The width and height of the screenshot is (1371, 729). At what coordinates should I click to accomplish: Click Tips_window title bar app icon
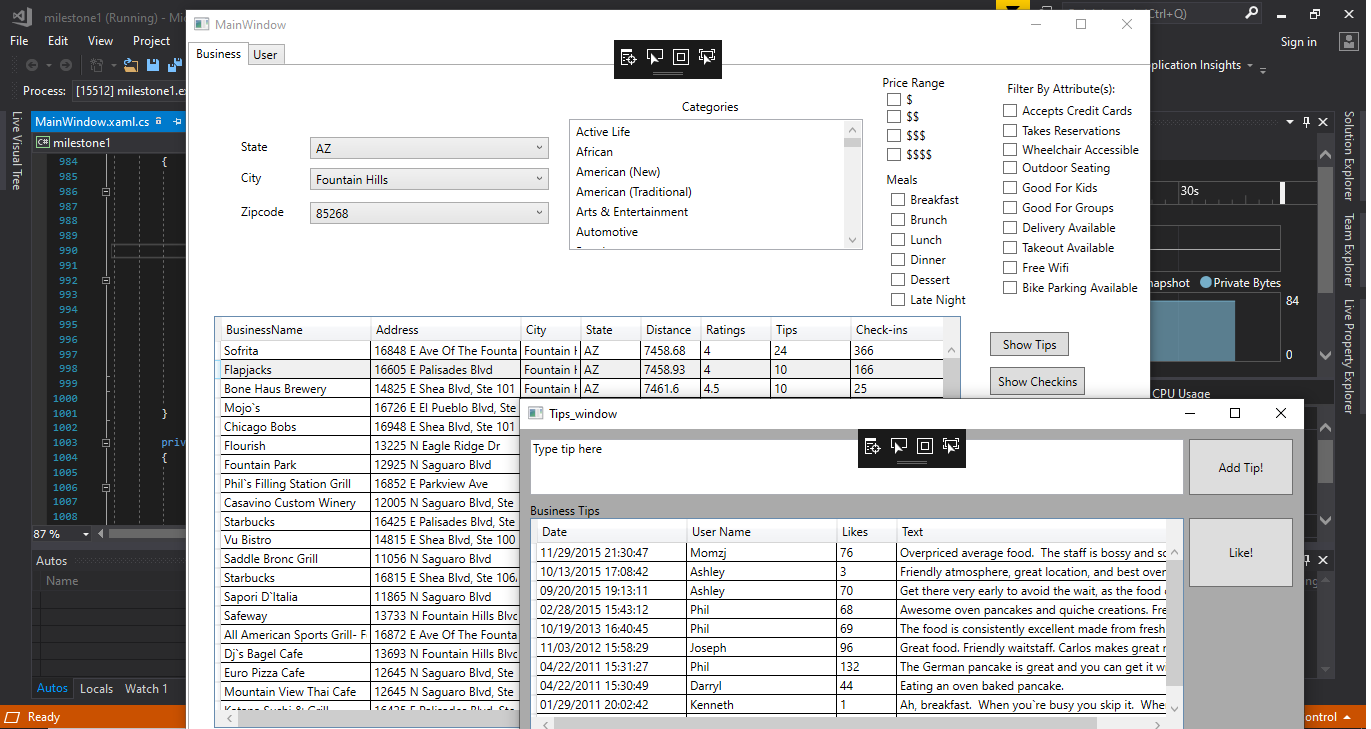pos(535,413)
